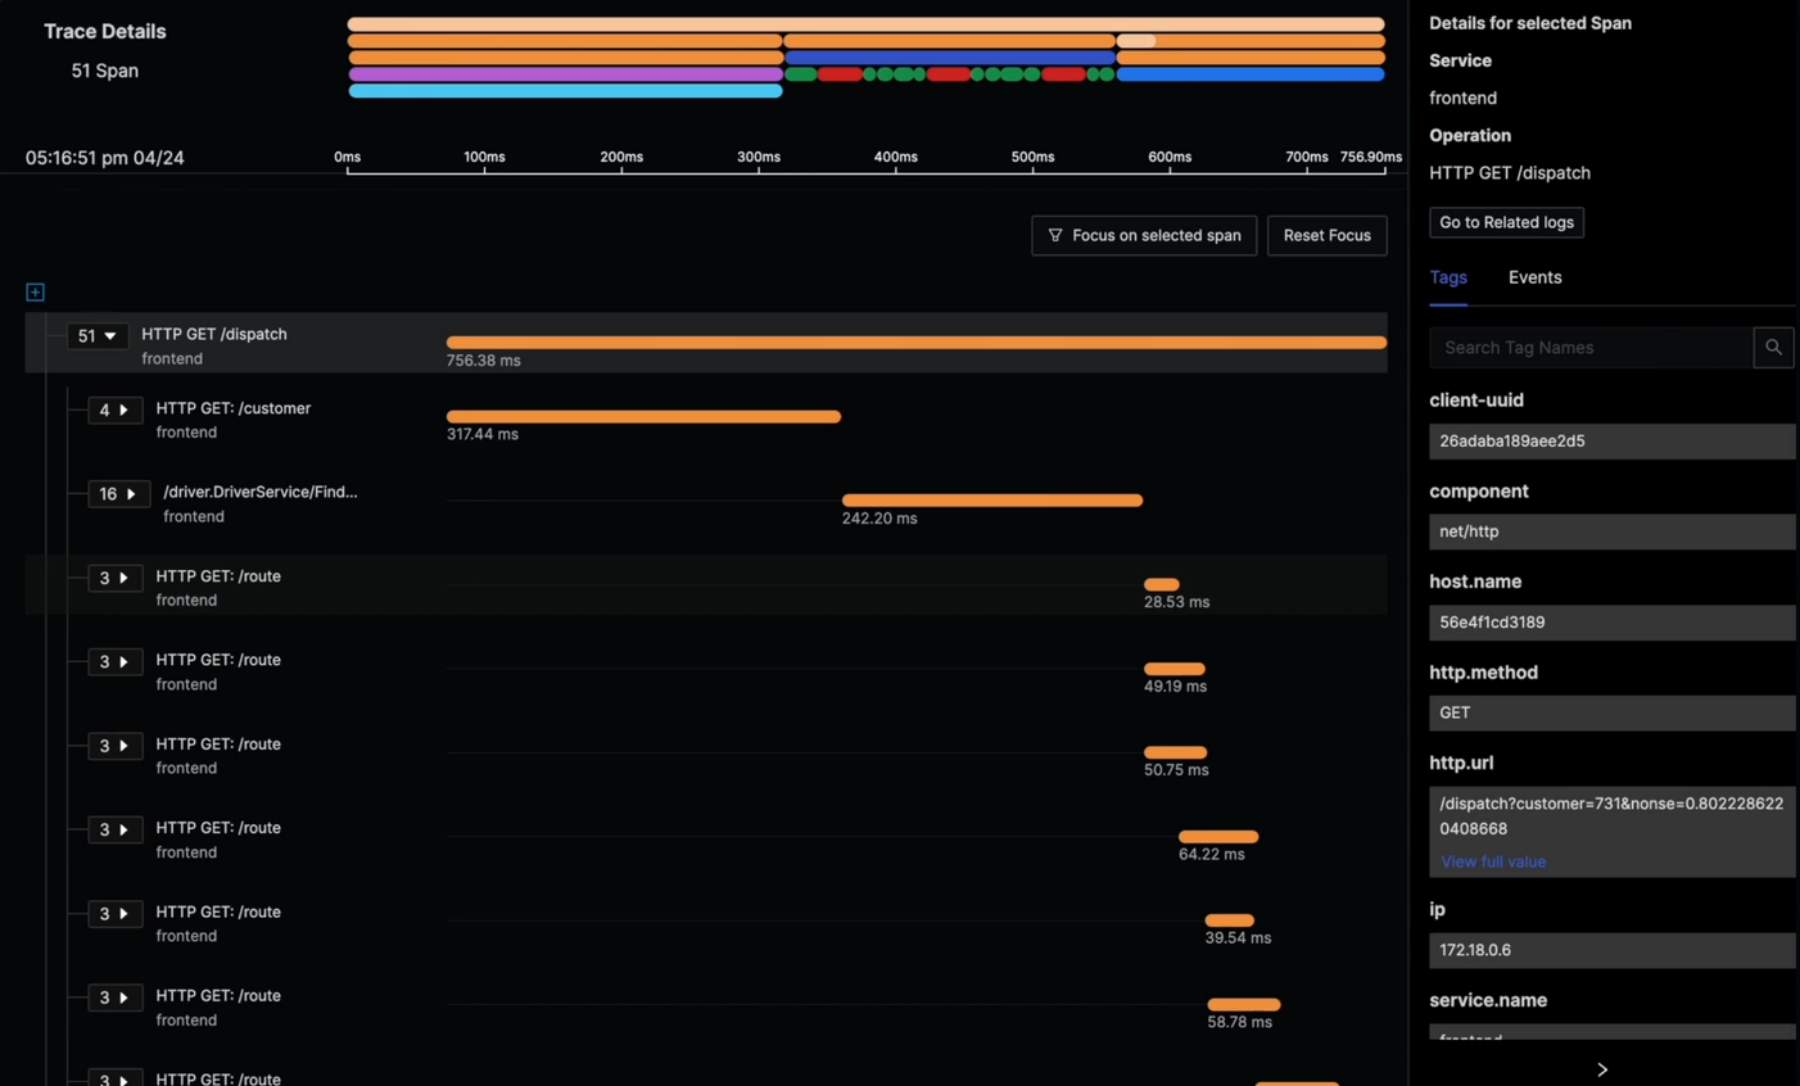This screenshot has height=1086, width=1800.
Task: Click the search magnifier icon for tag names
Action: tap(1773, 347)
